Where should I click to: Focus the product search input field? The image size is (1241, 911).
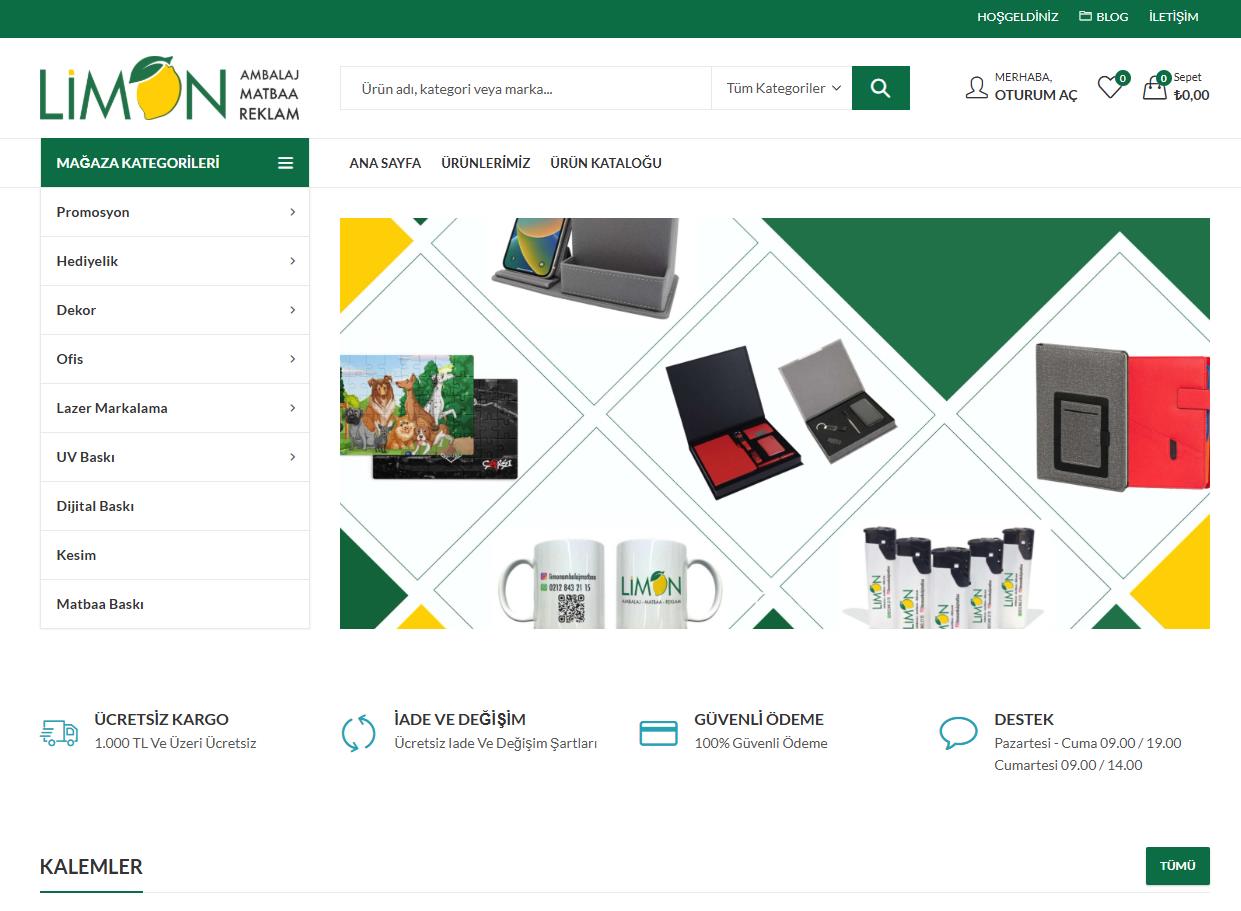(x=526, y=88)
